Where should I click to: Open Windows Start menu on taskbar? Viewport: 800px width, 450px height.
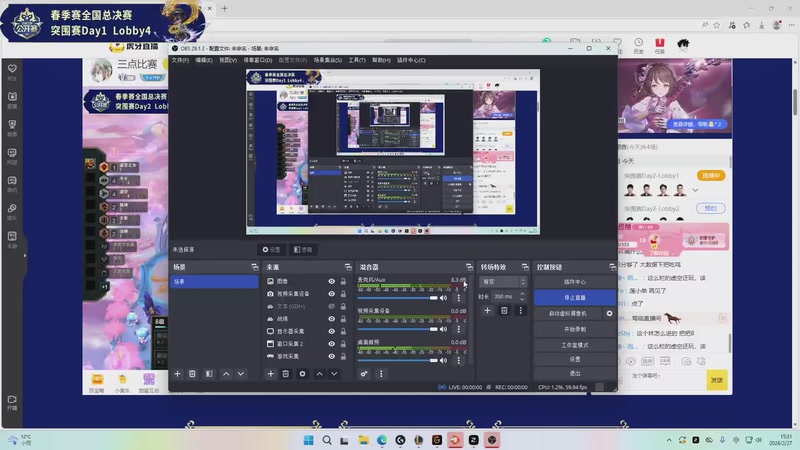click(x=309, y=440)
